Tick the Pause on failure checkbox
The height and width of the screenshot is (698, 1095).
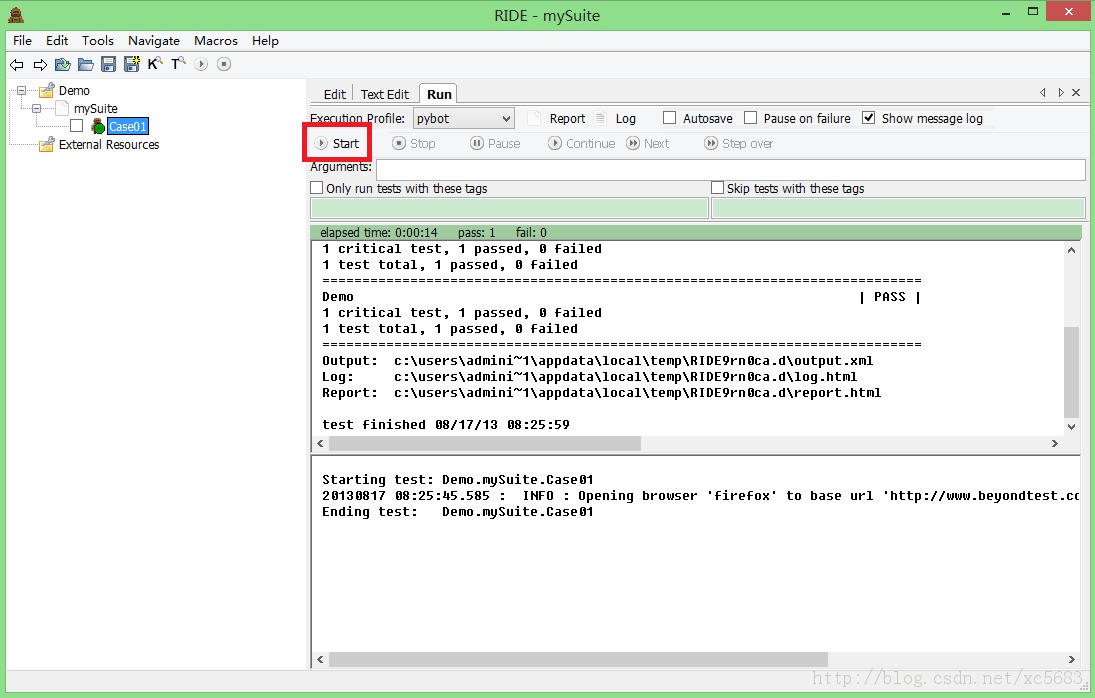(751, 118)
